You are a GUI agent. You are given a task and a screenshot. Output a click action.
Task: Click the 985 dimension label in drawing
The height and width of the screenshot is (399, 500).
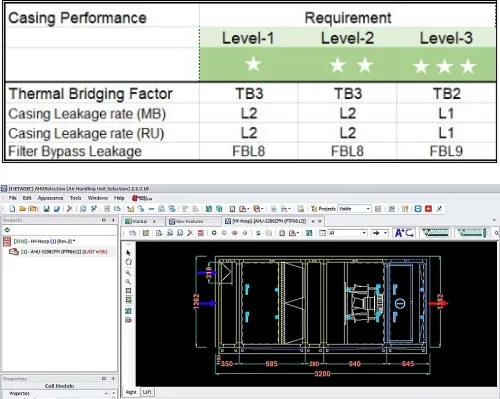click(271, 364)
